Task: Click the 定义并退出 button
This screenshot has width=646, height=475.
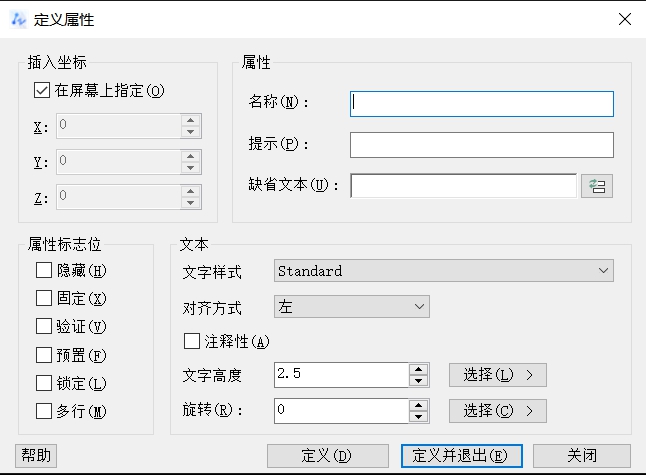Action: pos(462,455)
